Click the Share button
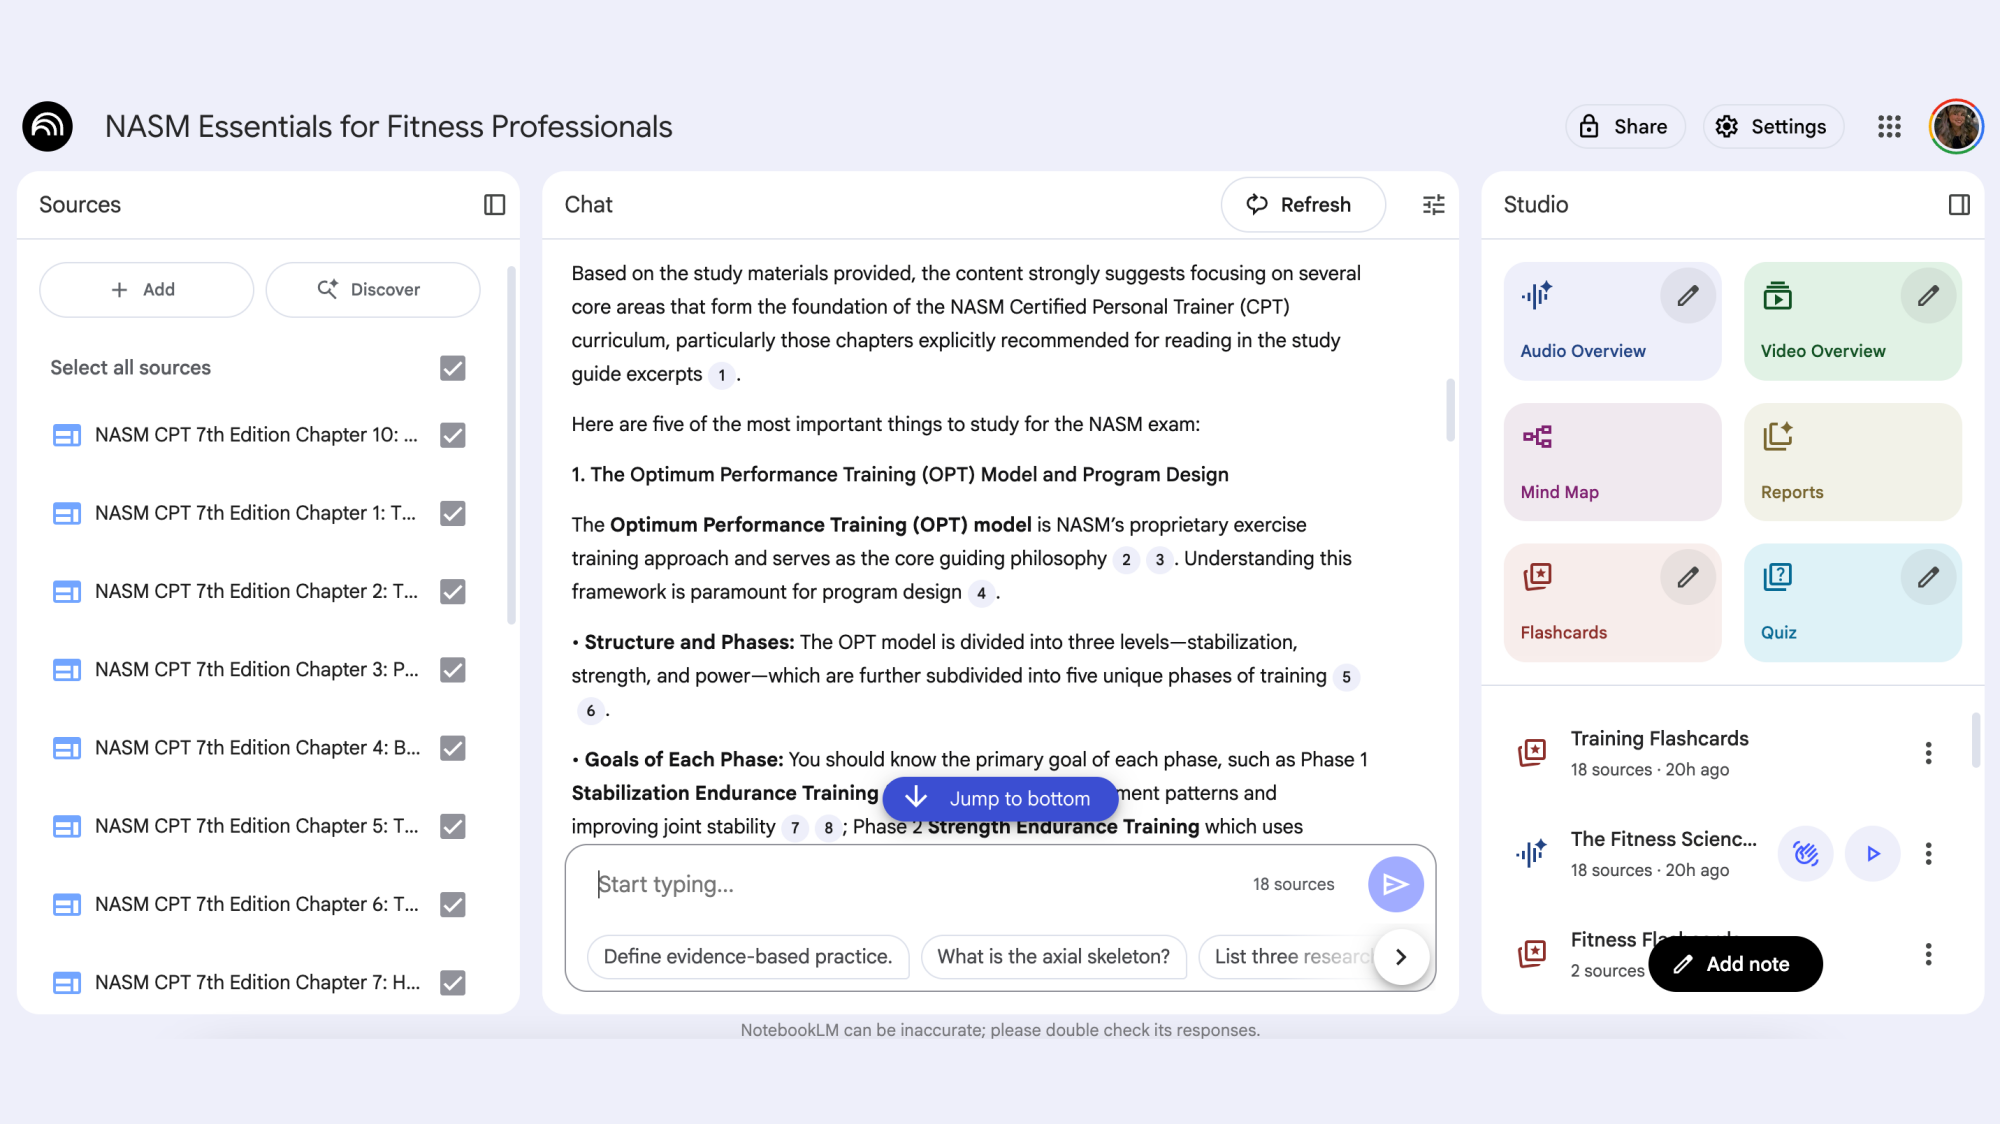Image resolution: width=2000 pixels, height=1124 pixels. click(x=1624, y=126)
